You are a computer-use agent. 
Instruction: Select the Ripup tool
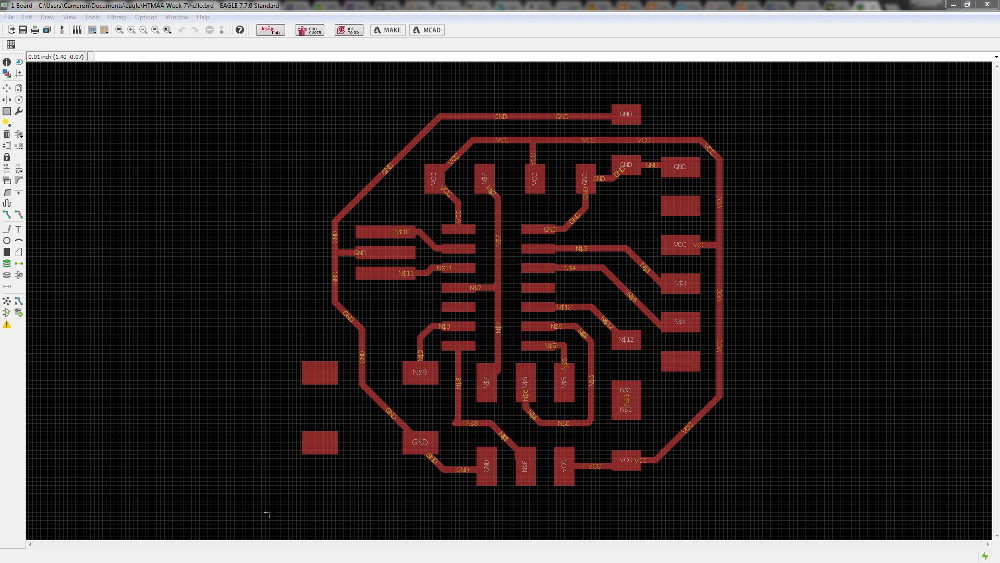pos(18,215)
